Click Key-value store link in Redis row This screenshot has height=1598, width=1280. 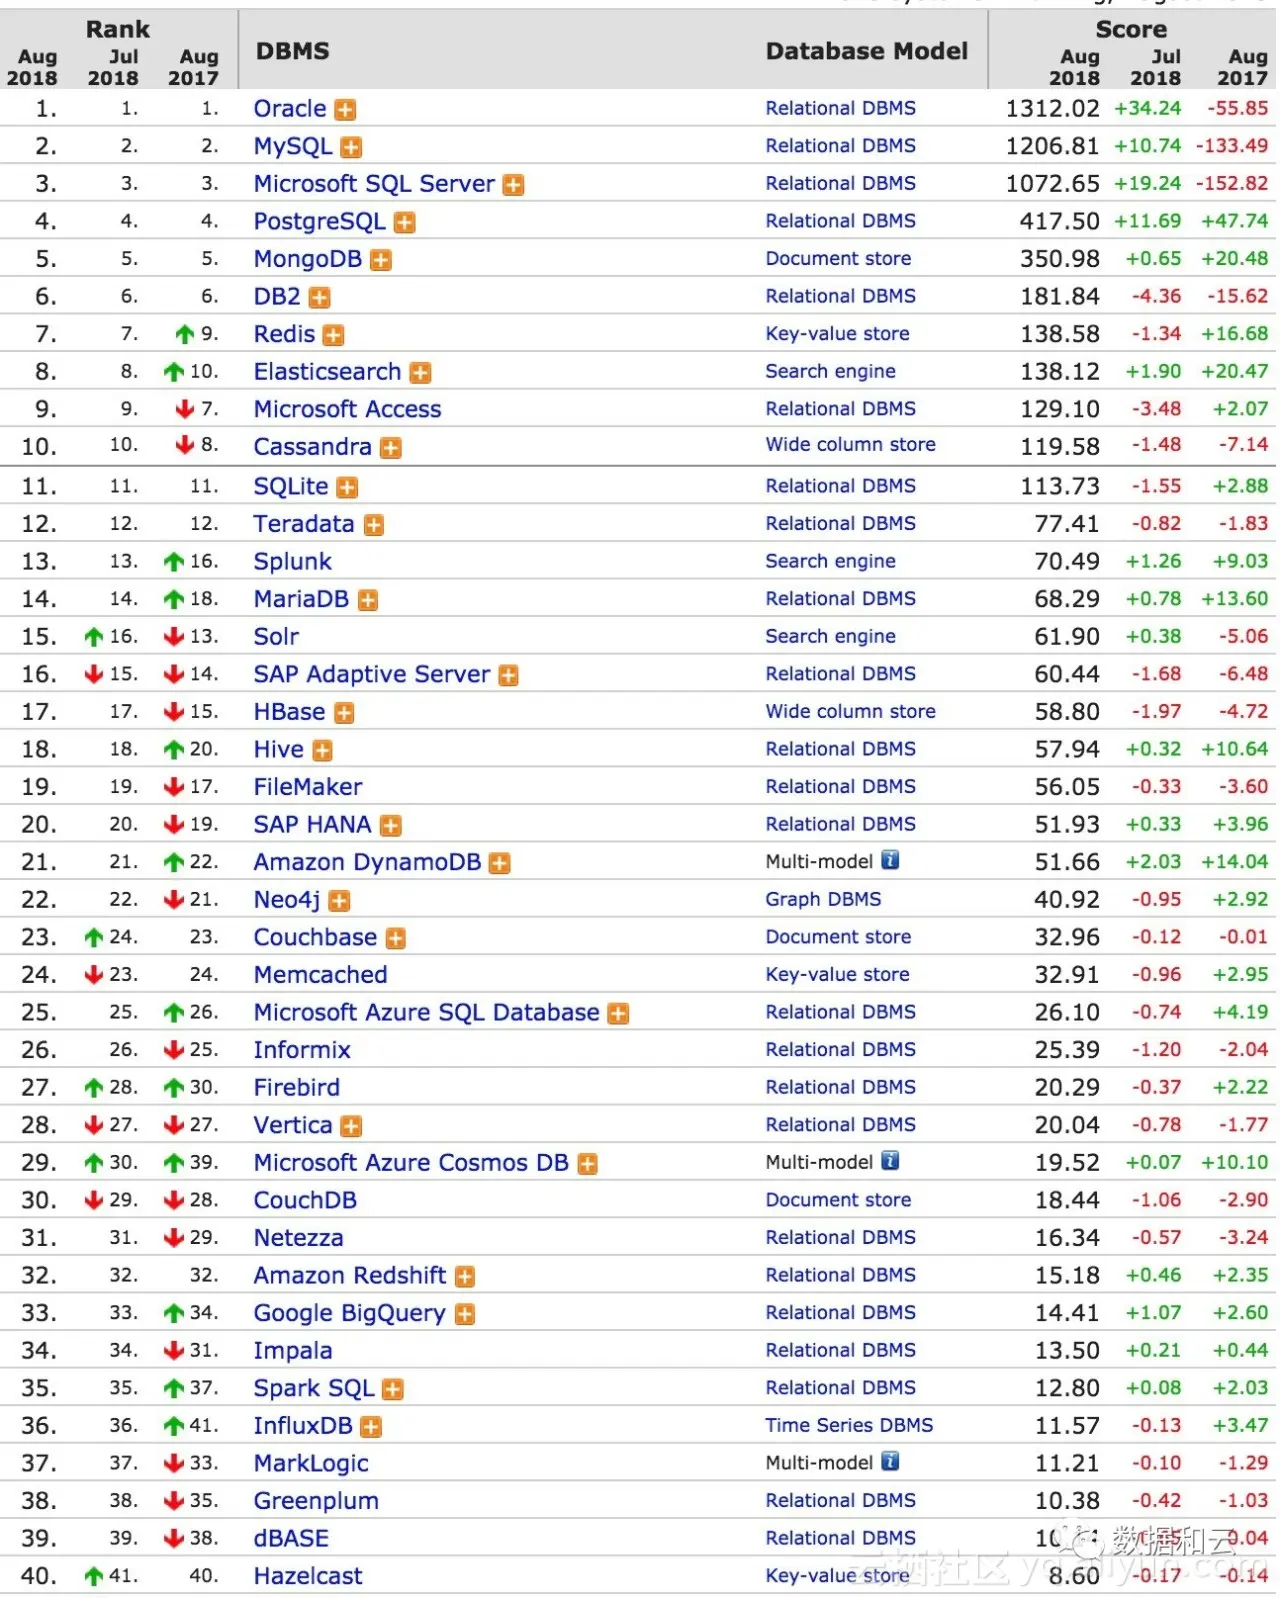click(x=838, y=335)
